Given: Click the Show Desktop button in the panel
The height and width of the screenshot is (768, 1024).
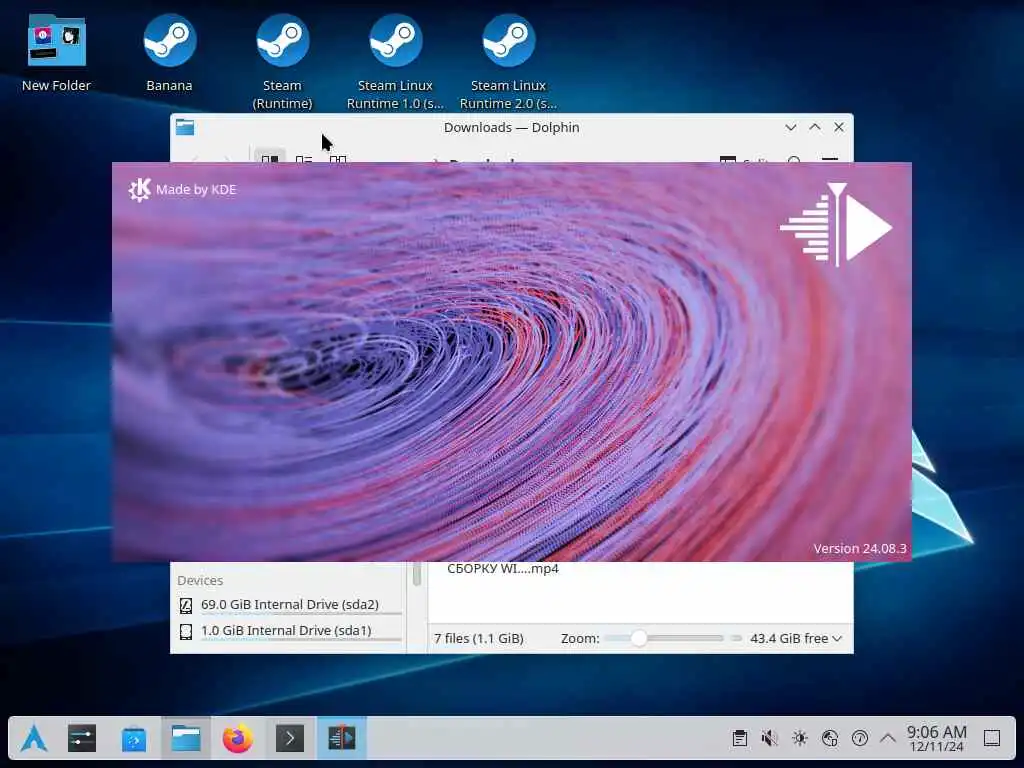Looking at the screenshot, I should tap(992, 739).
